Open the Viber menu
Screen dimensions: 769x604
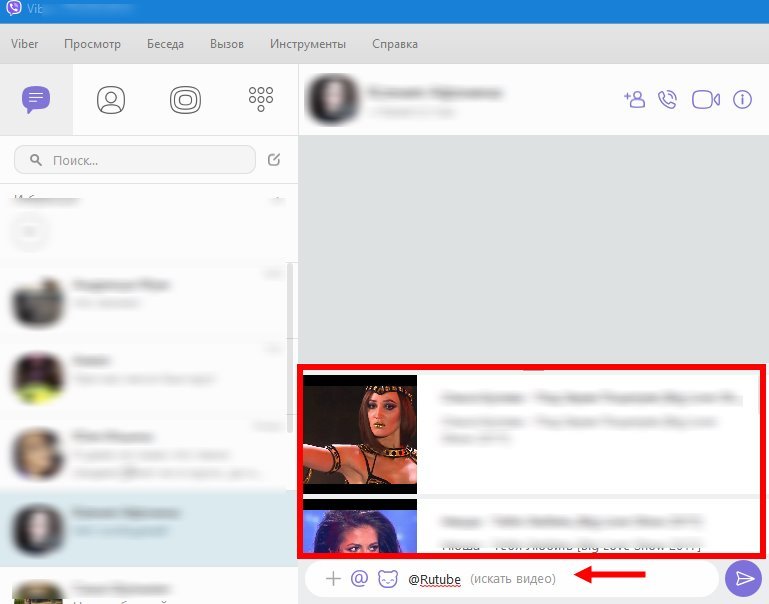(25, 44)
